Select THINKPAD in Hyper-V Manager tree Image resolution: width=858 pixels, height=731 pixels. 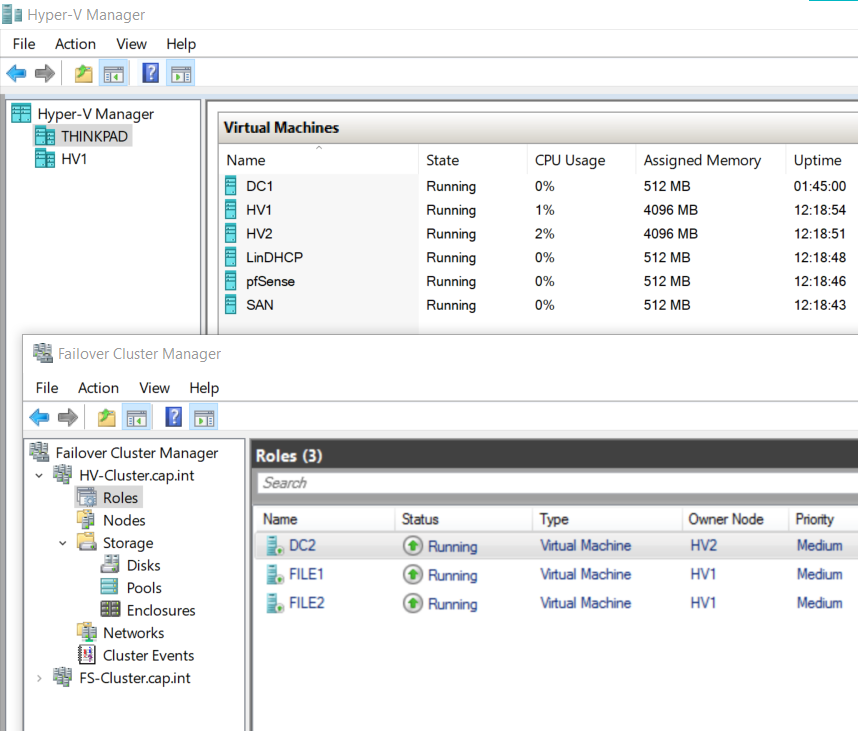(94, 136)
